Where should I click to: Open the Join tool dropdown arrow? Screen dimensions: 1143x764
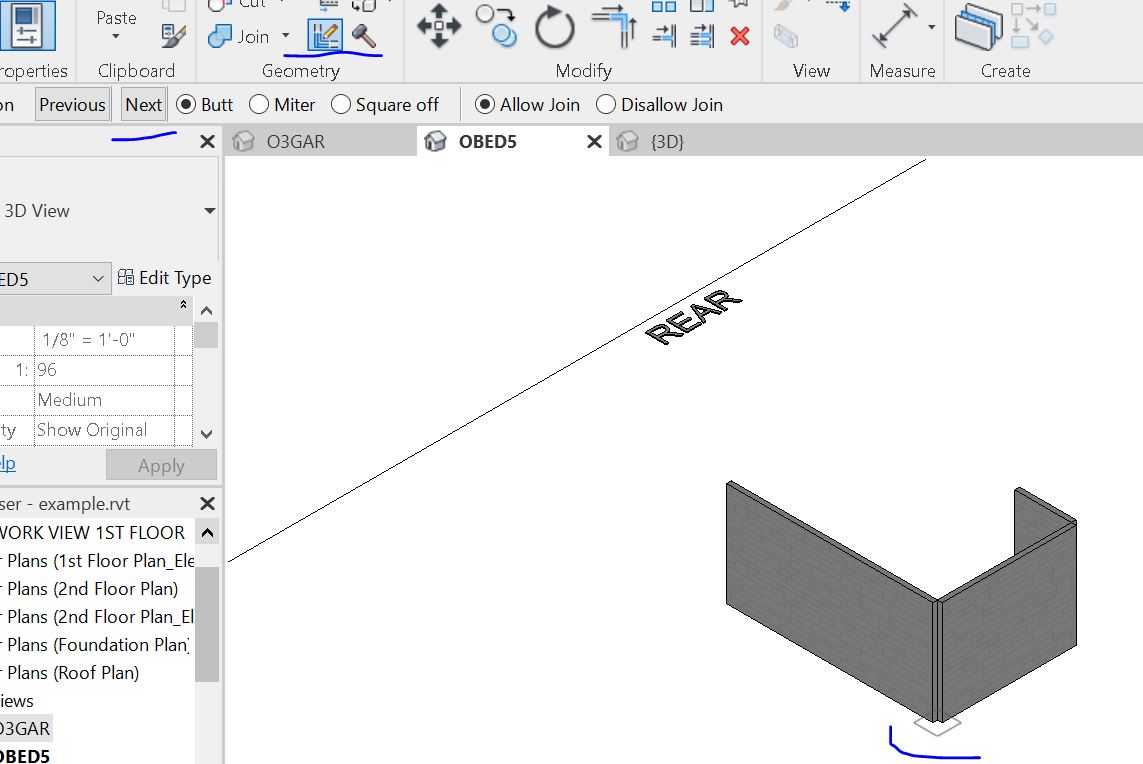[x=284, y=36]
